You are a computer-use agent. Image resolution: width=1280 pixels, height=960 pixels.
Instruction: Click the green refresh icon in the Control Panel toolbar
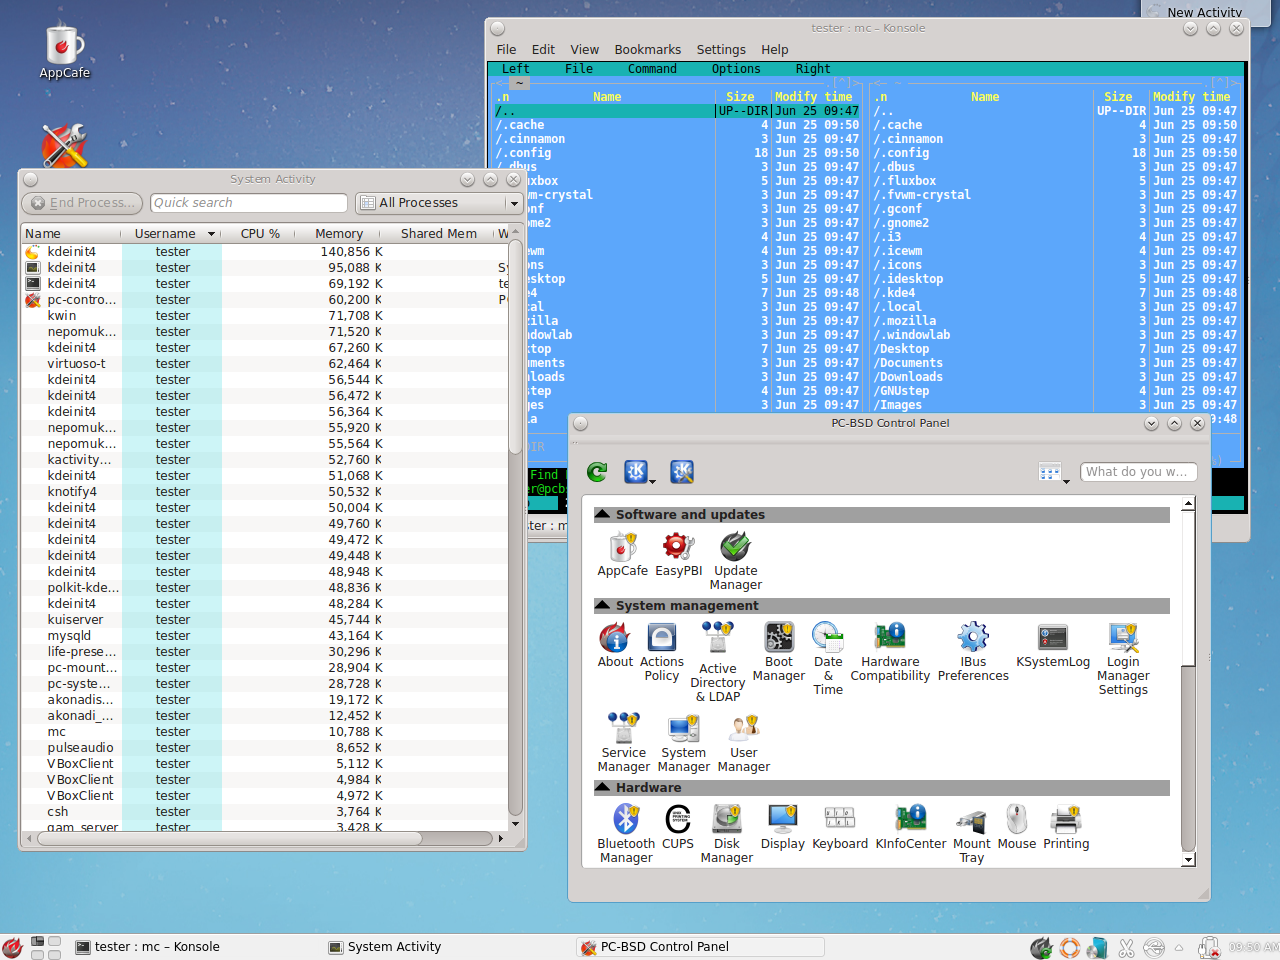(597, 472)
